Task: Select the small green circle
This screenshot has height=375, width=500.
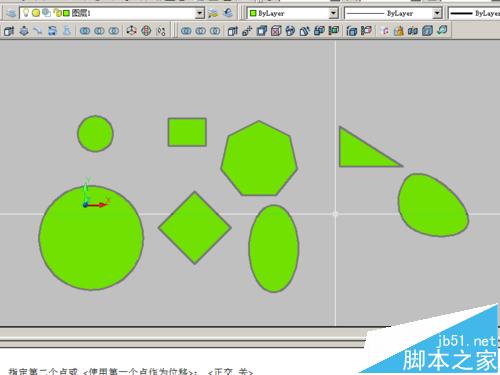Action: click(x=95, y=134)
